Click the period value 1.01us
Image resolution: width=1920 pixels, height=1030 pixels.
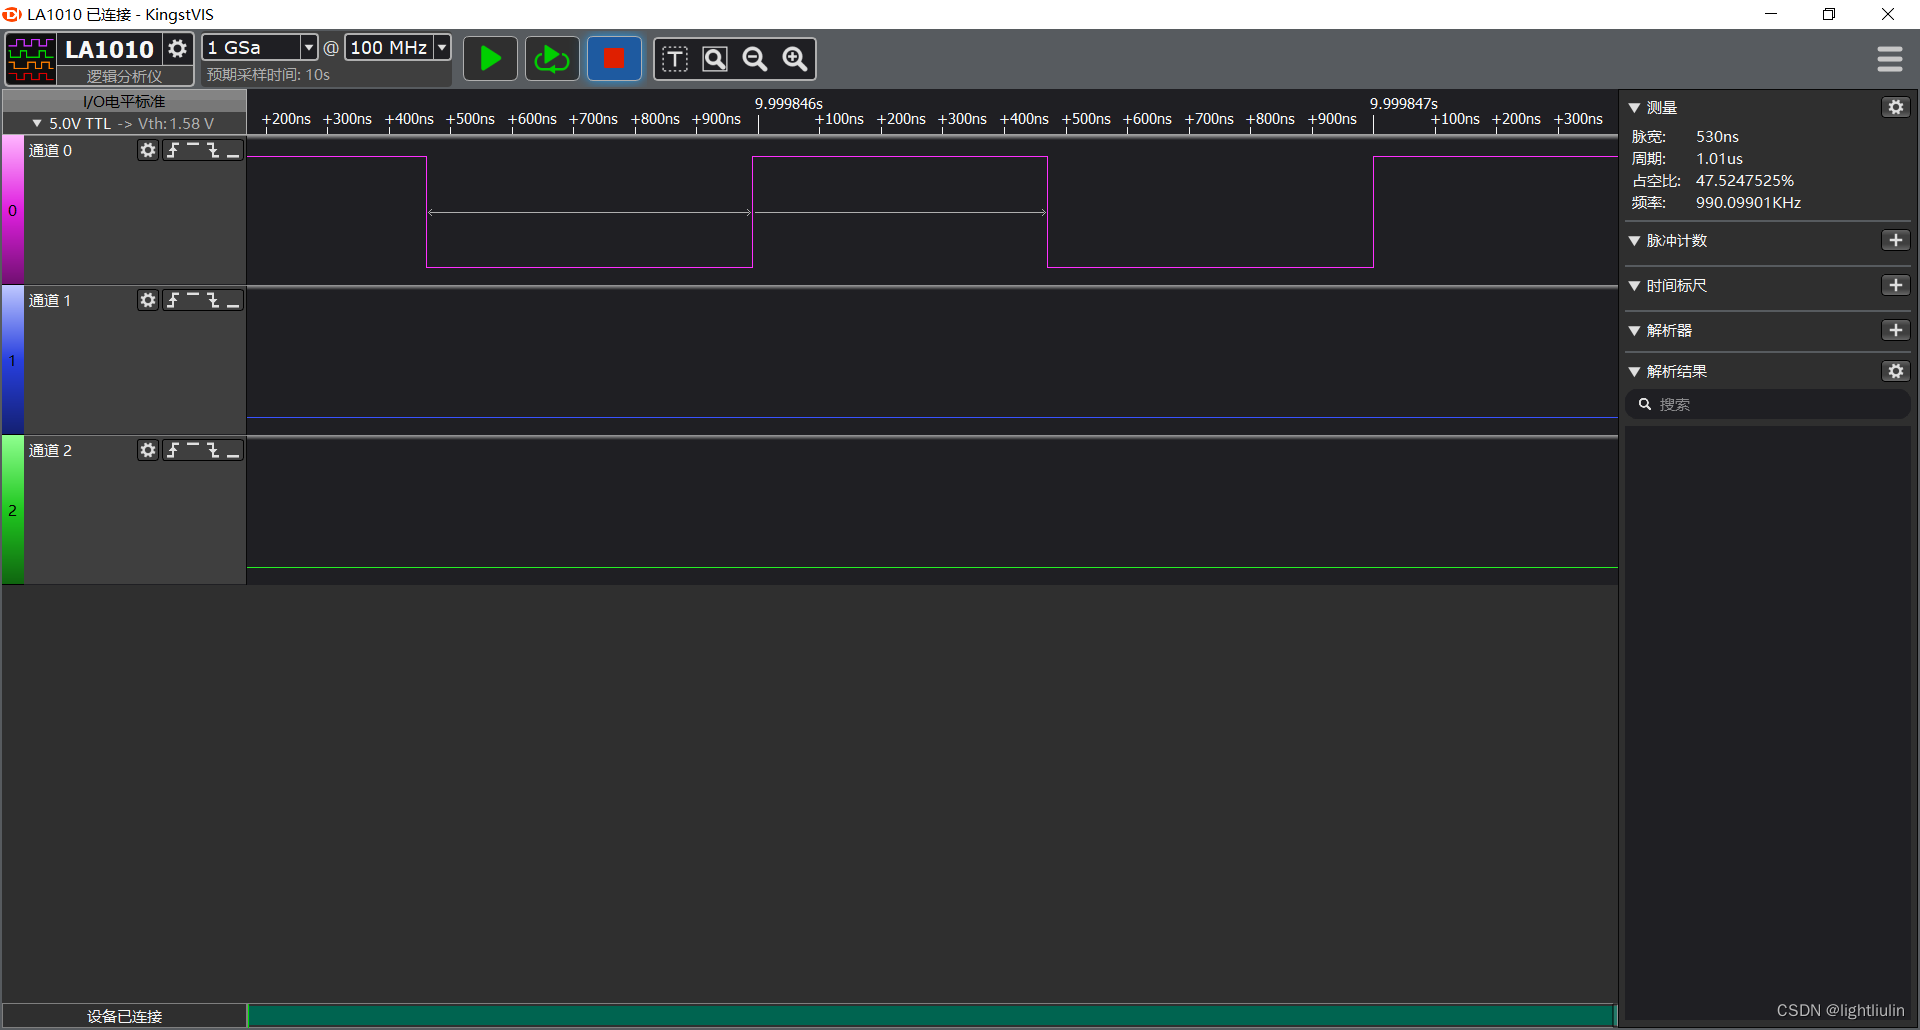click(1719, 158)
